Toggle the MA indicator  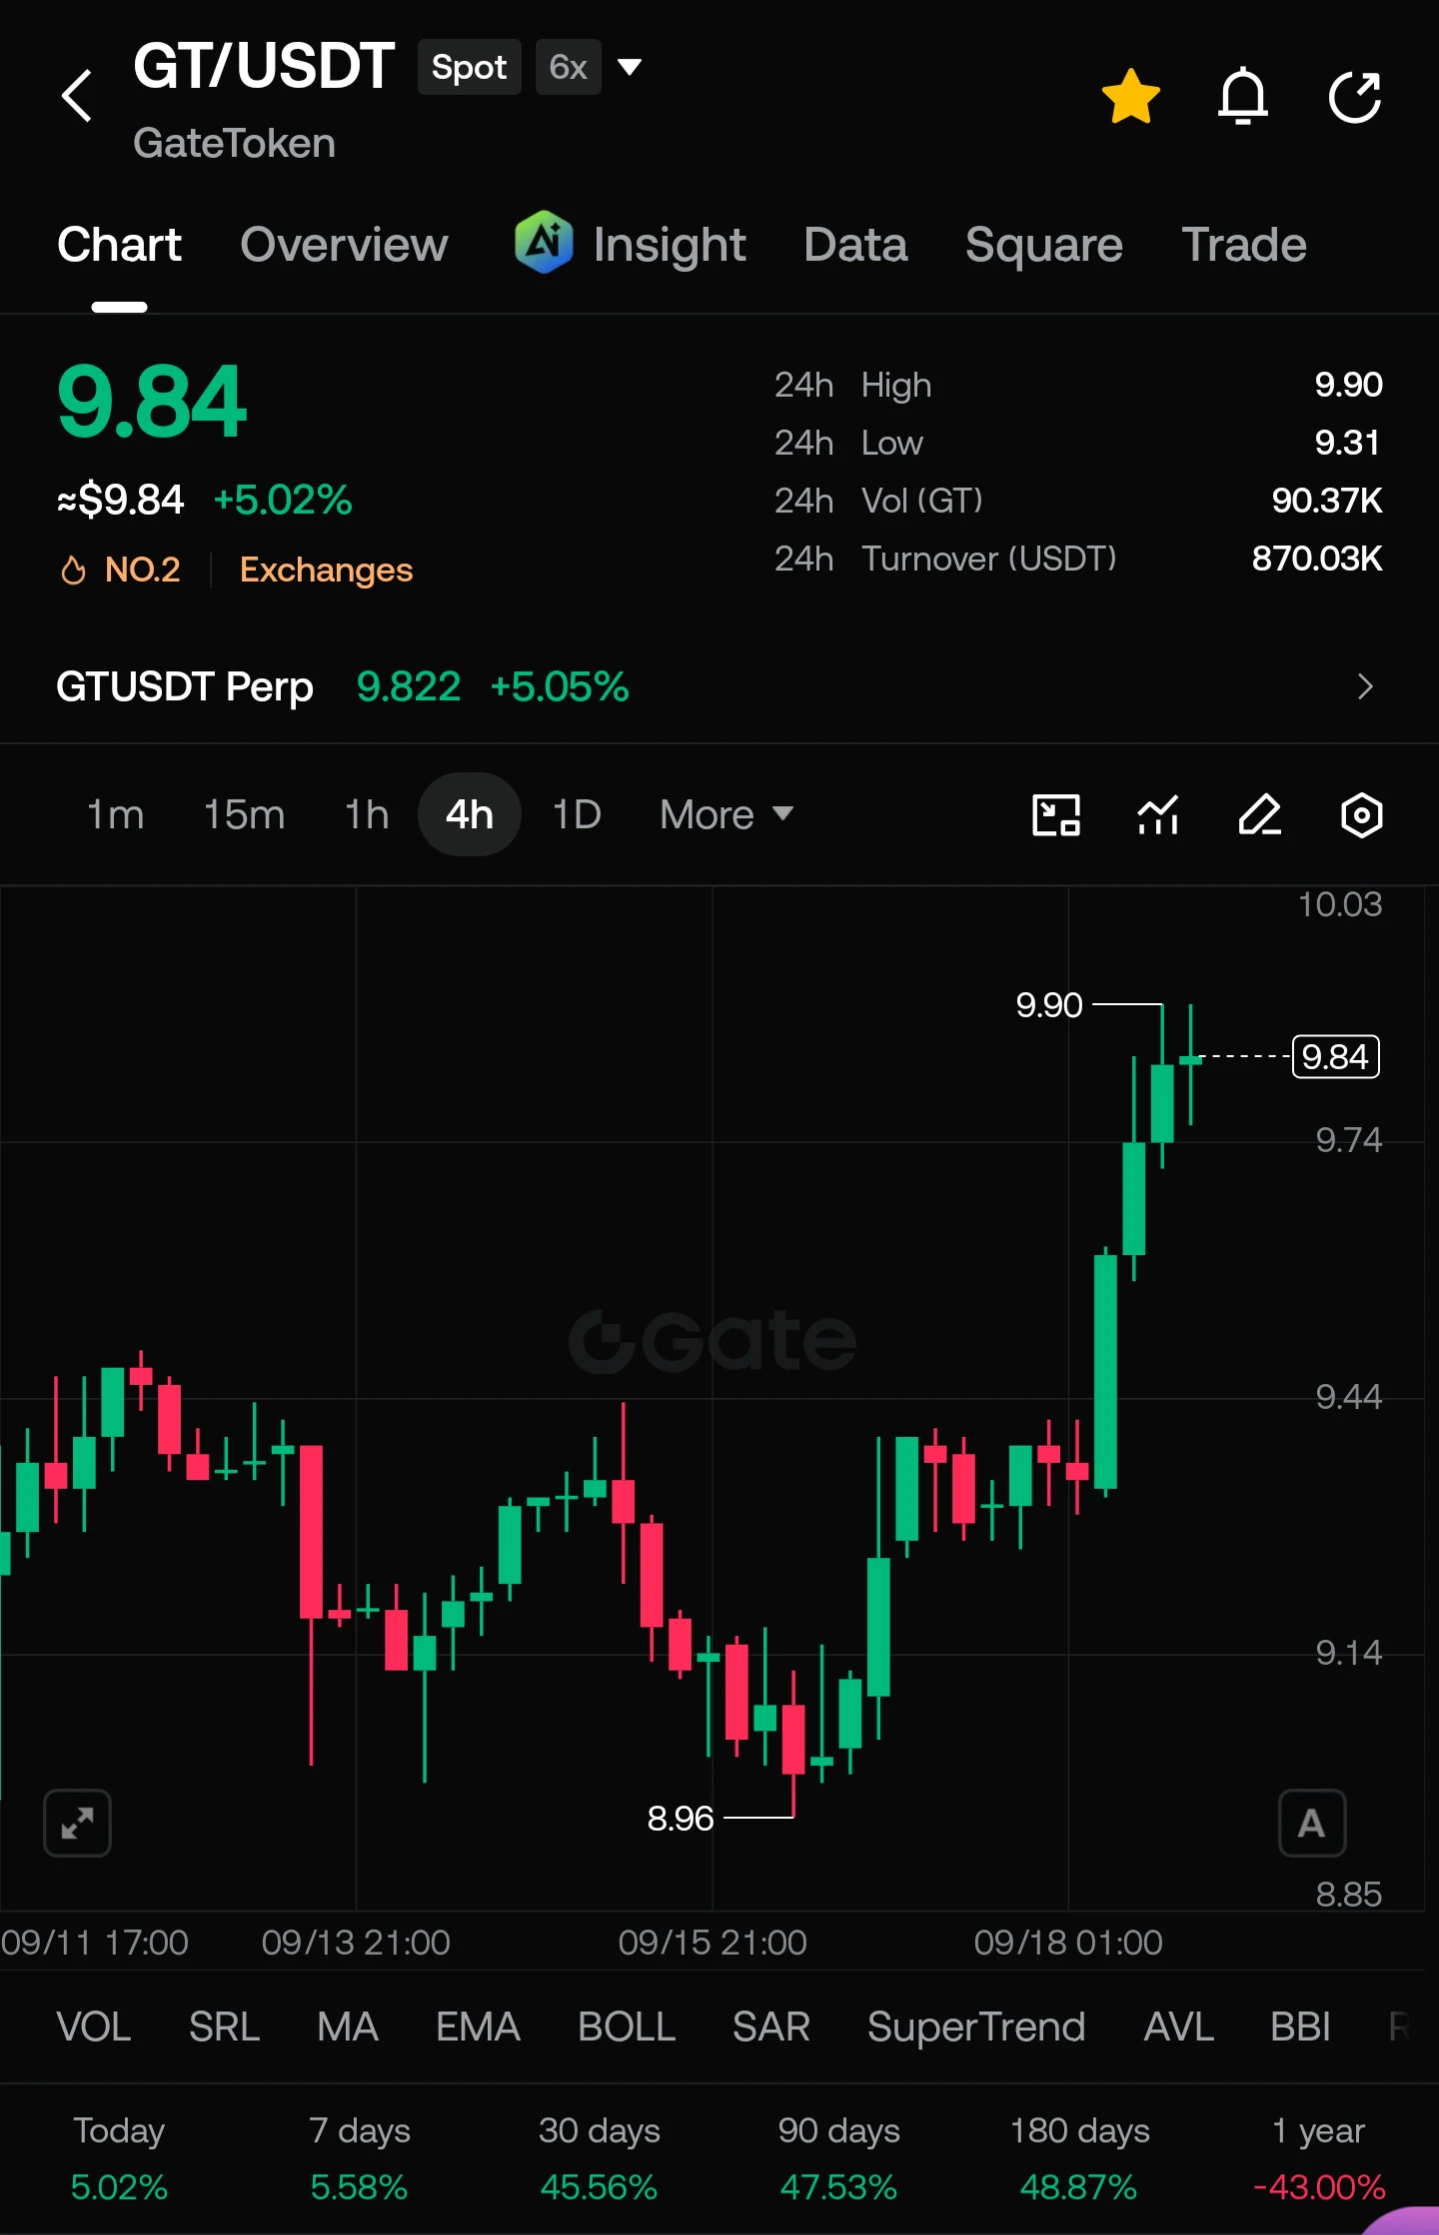[x=347, y=2027]
